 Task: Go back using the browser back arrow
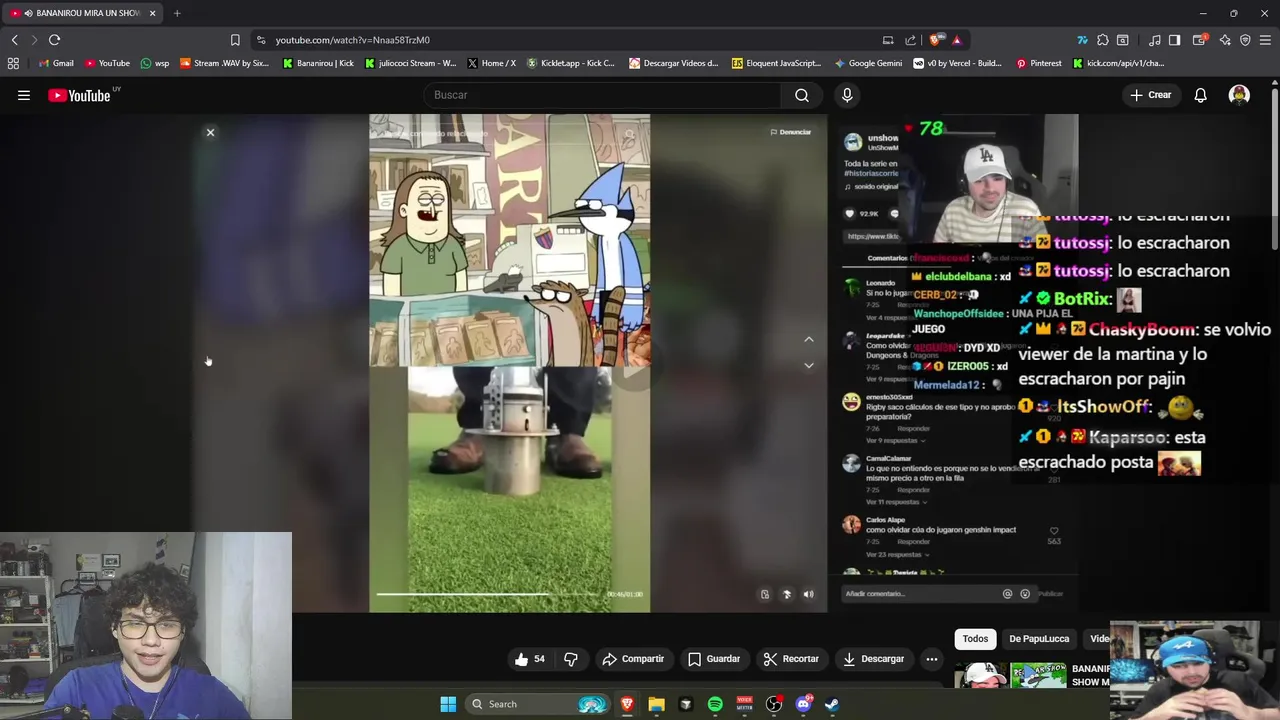click(x=14, y=40)
